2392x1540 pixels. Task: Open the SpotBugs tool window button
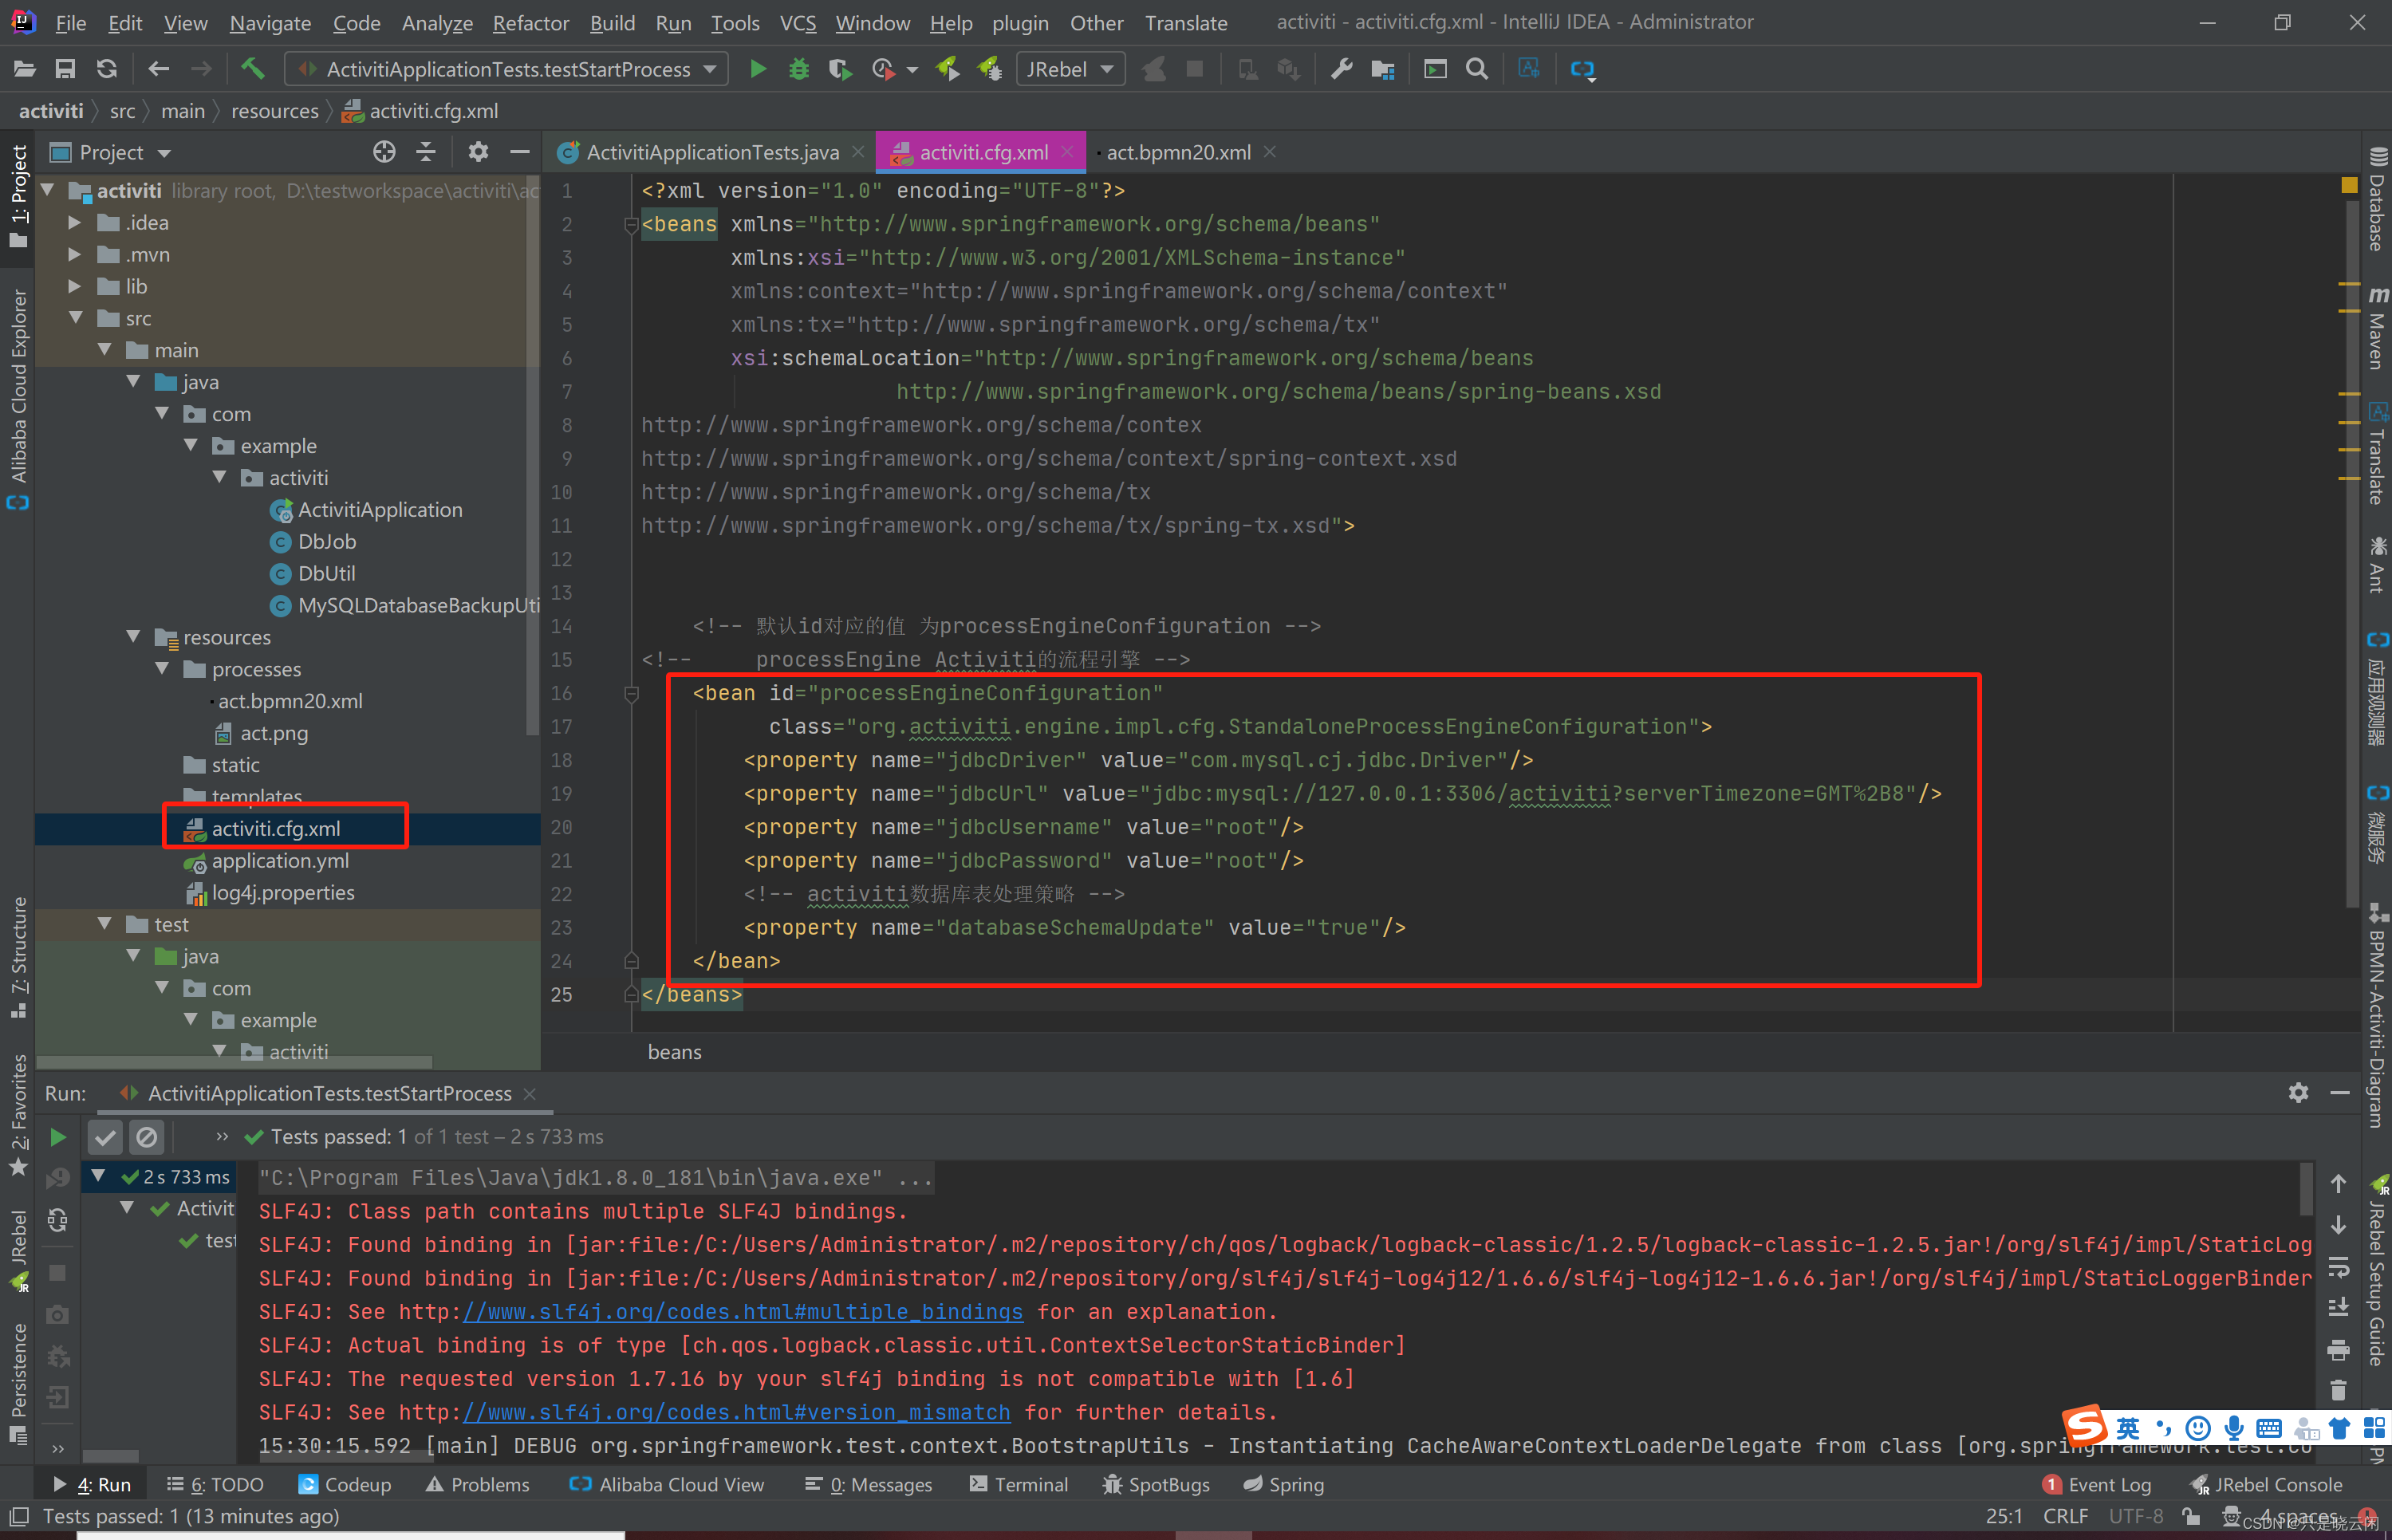click(1156, 1485)
